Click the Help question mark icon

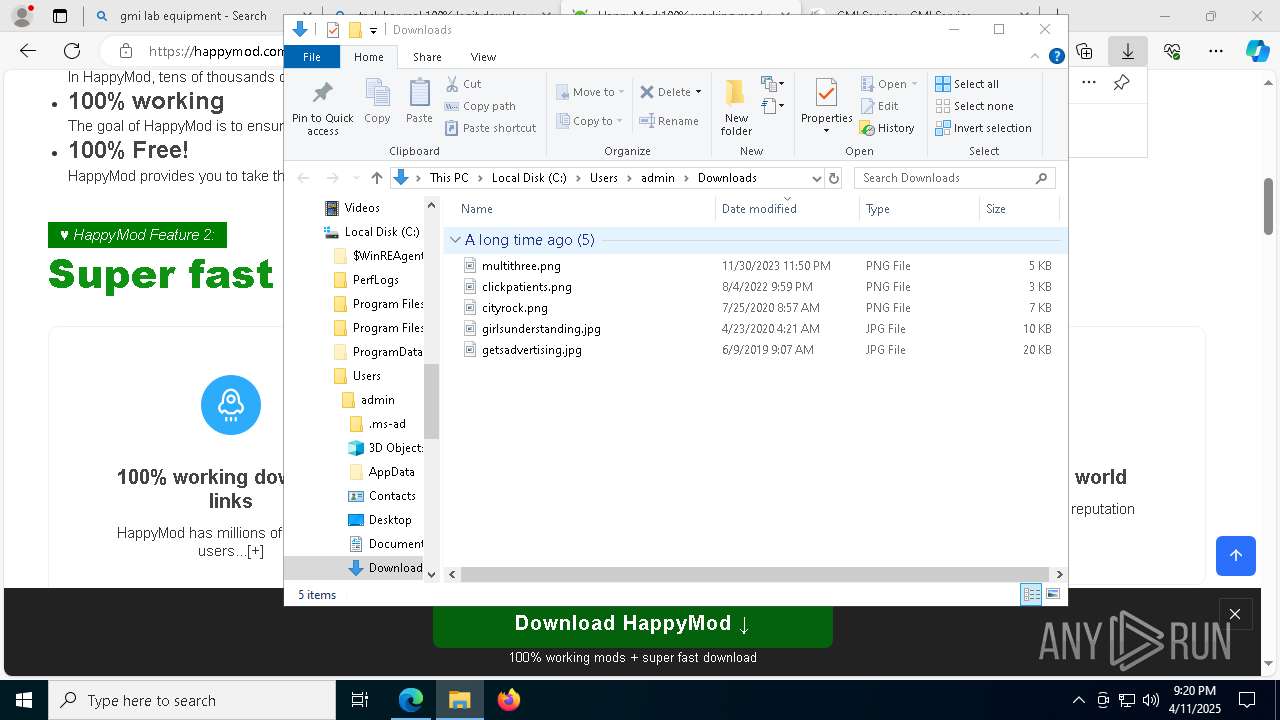click(x=1056, y=57)
